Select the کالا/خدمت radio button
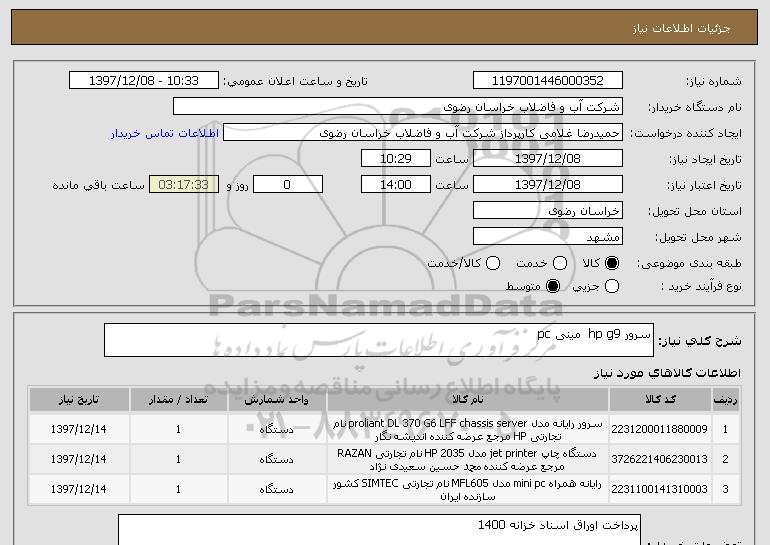 tap(493, 264)
